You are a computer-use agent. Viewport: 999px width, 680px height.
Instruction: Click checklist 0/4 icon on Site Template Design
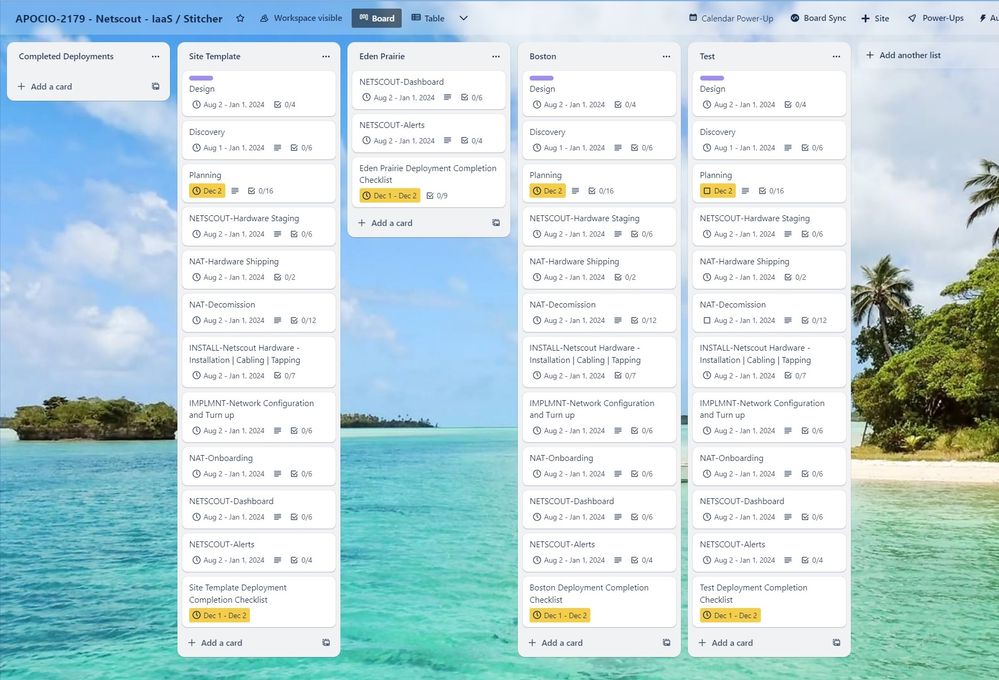pyautogui.click(x=278, y=105)
